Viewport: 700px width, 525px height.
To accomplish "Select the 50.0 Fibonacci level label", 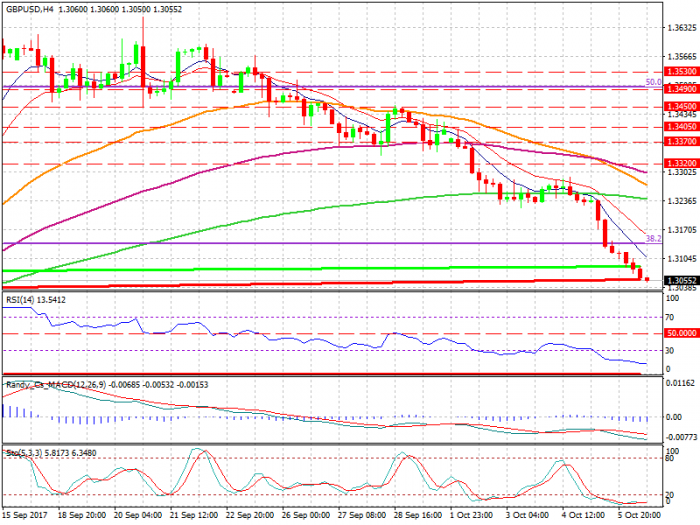I will [x=650, y=82].
